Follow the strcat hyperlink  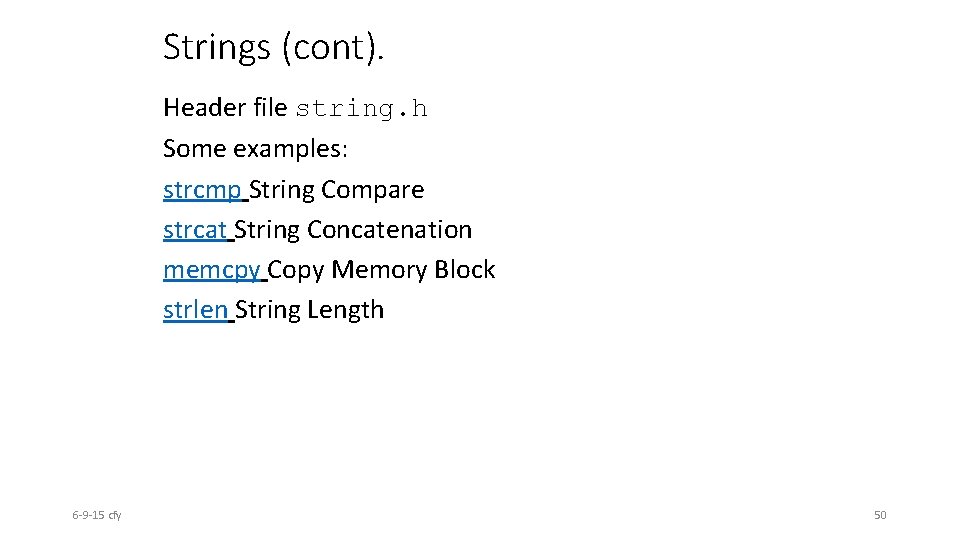click(x=195, y=230)
